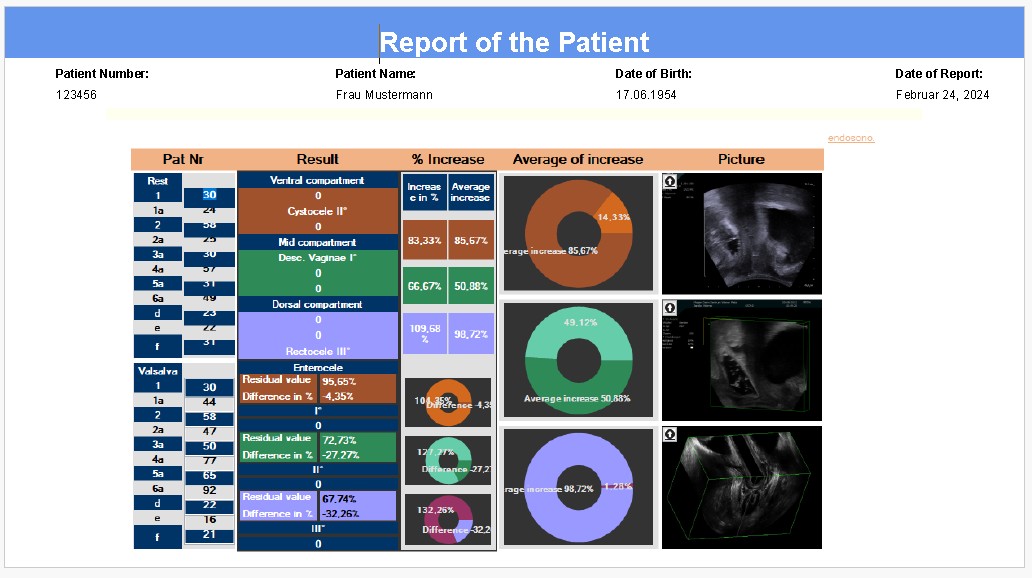Click the % Increase column header
Viewport: 1032px width, 578px height.
(448, 159)
